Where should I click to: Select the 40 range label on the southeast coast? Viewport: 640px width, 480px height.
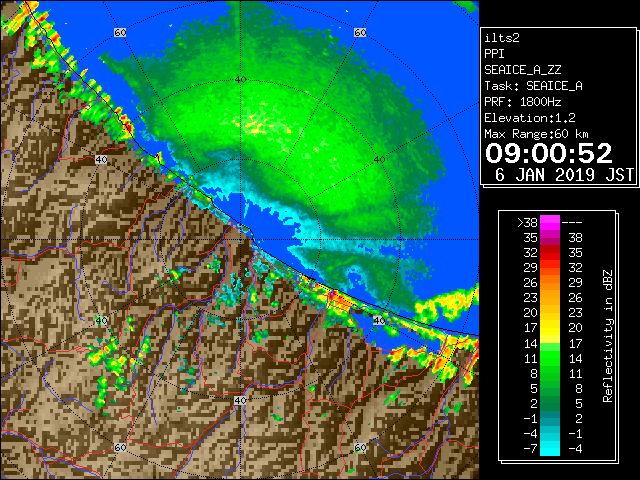pos(379,320)
